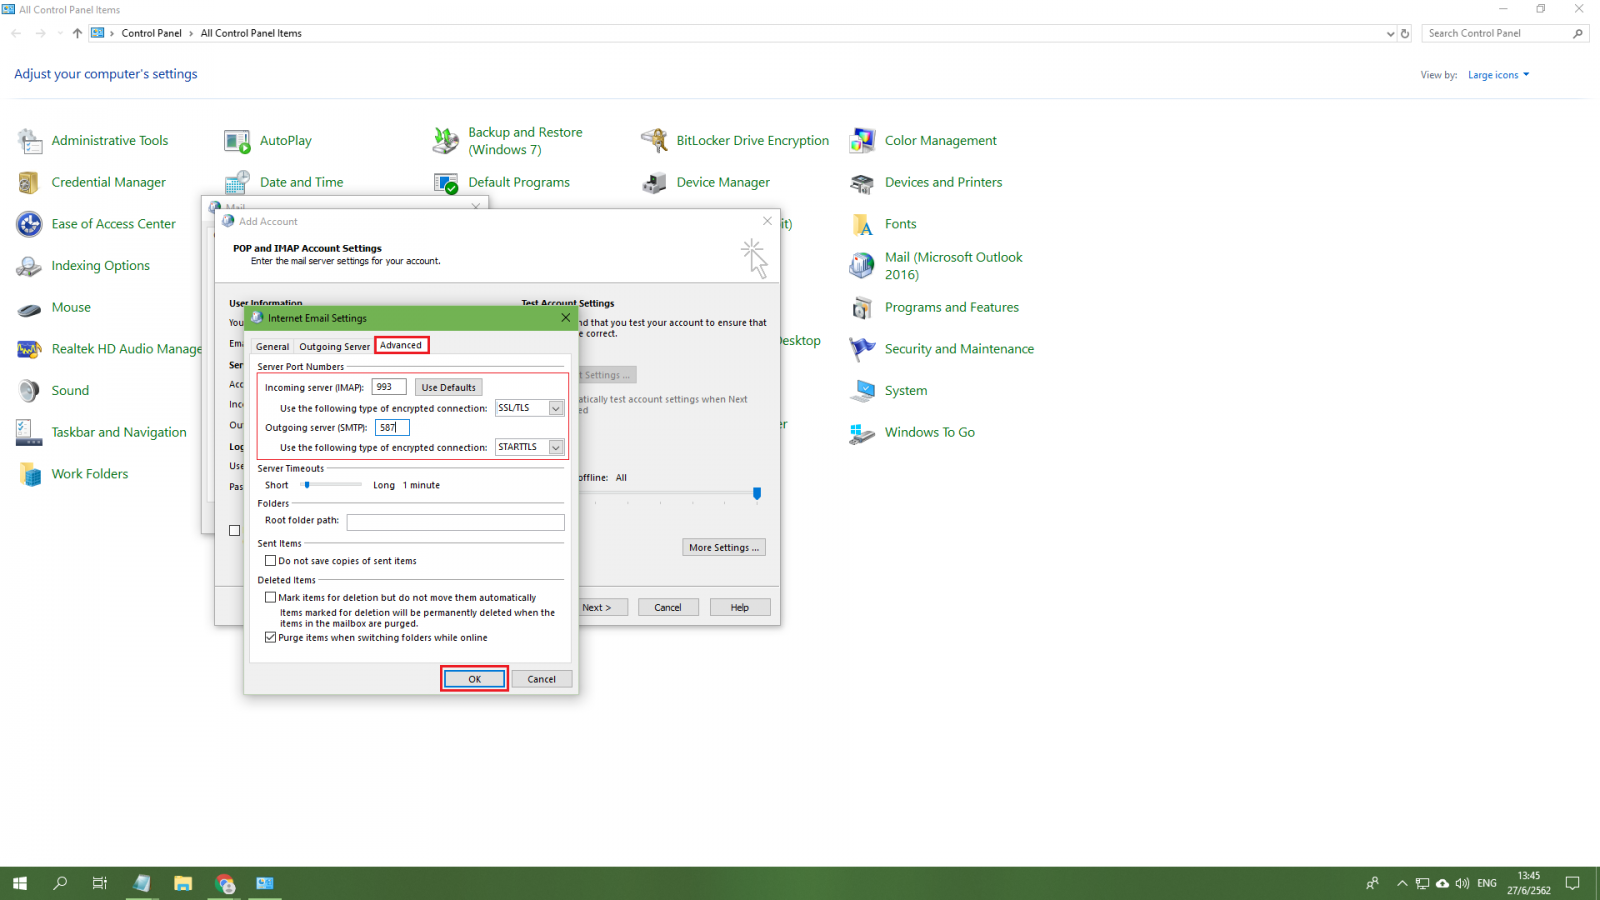The image size is (1600, 900).
Task: Open Ease of Access Center icon
Action: pyautogui.click(x=30, y=224)
